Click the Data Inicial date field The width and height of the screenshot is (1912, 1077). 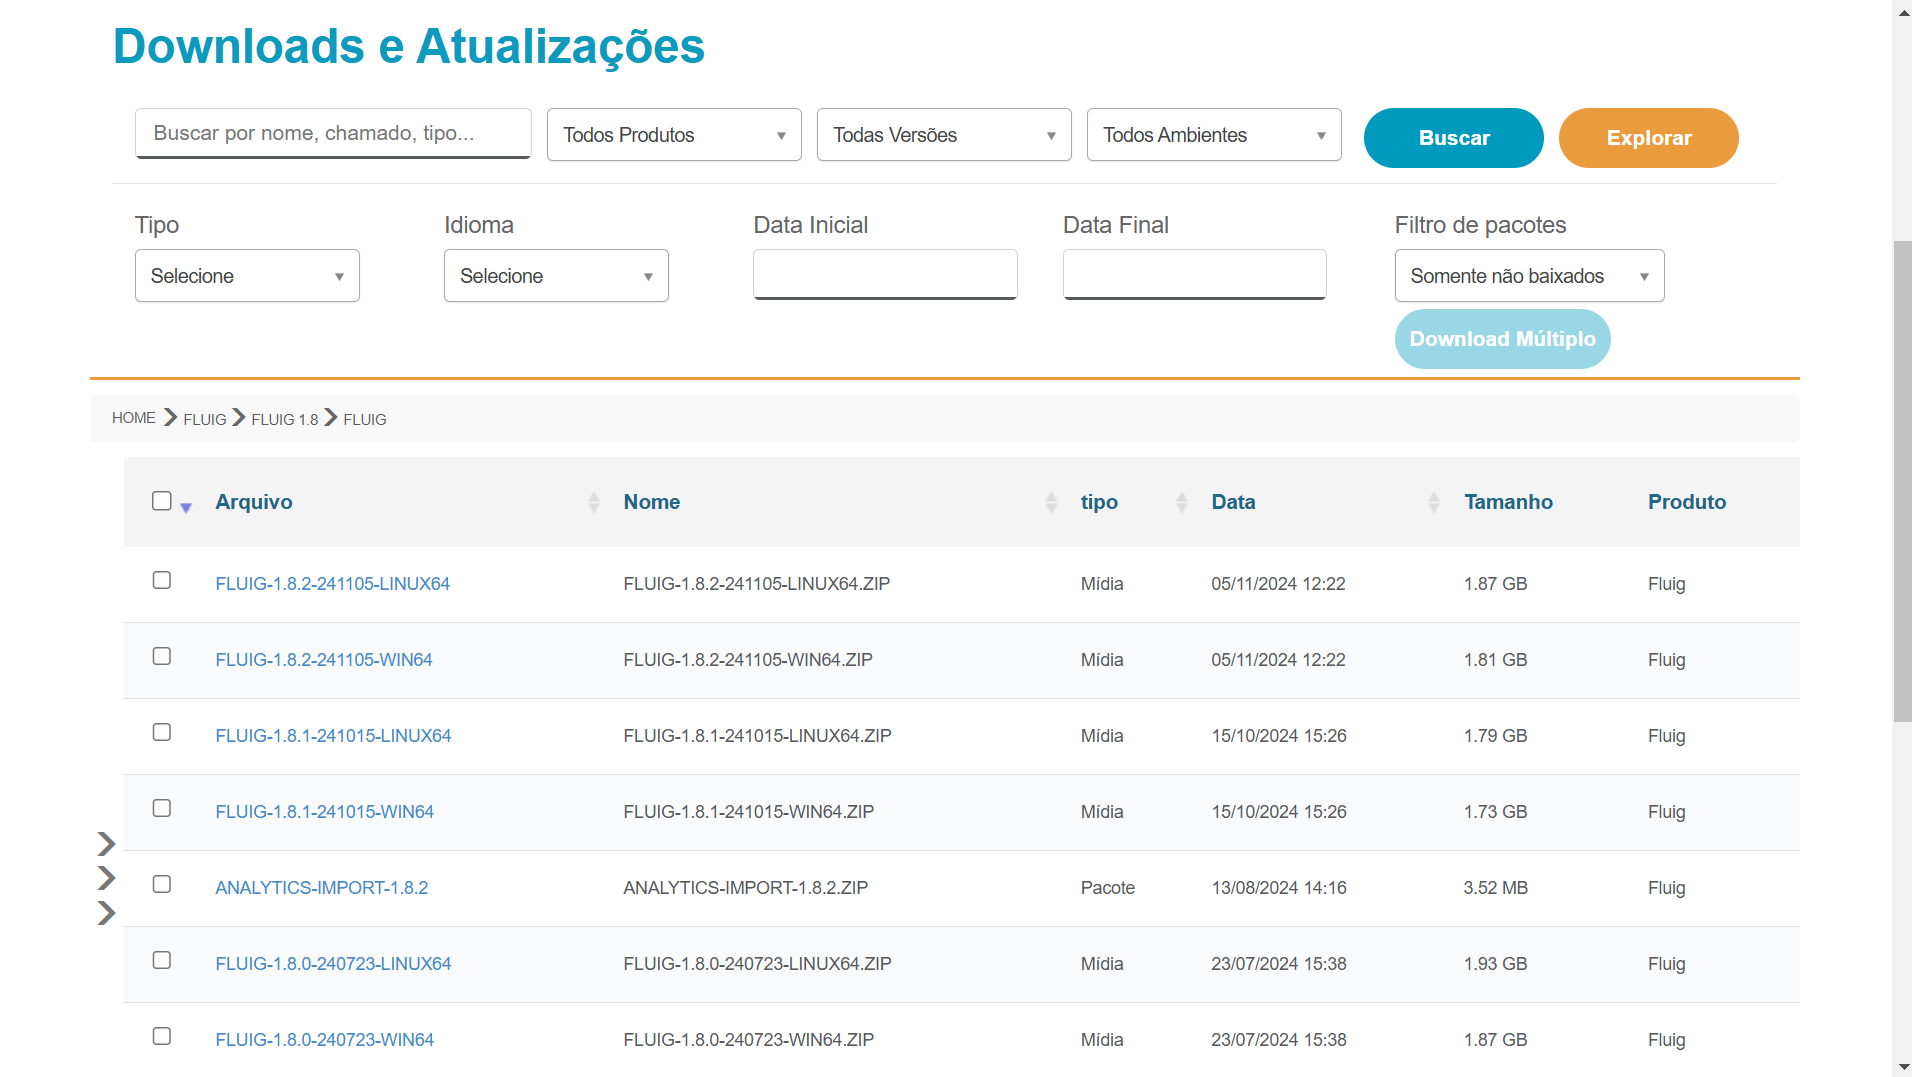885,274
